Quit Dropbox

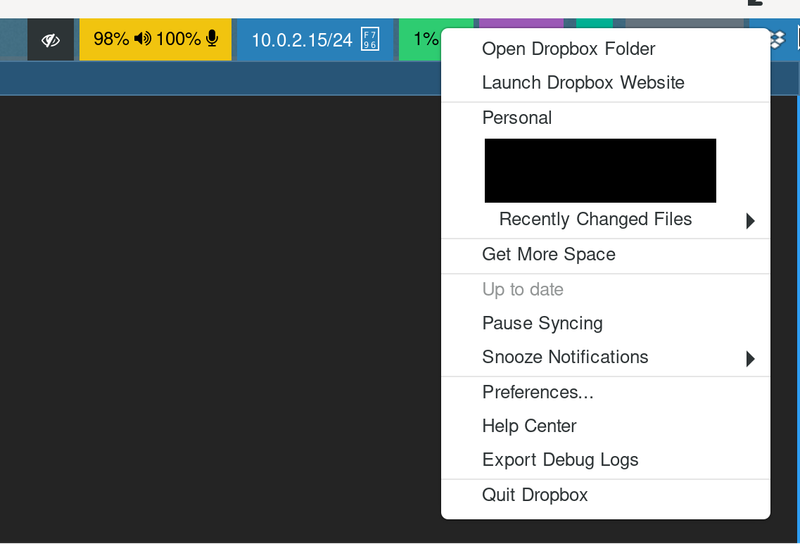[x=535, y=495]
